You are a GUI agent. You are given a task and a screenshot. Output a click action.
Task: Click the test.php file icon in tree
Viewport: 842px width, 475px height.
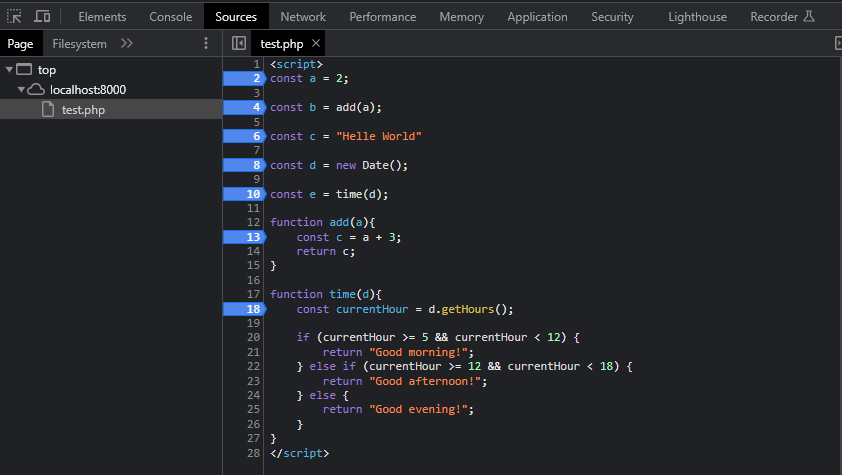tap(48, 110)
